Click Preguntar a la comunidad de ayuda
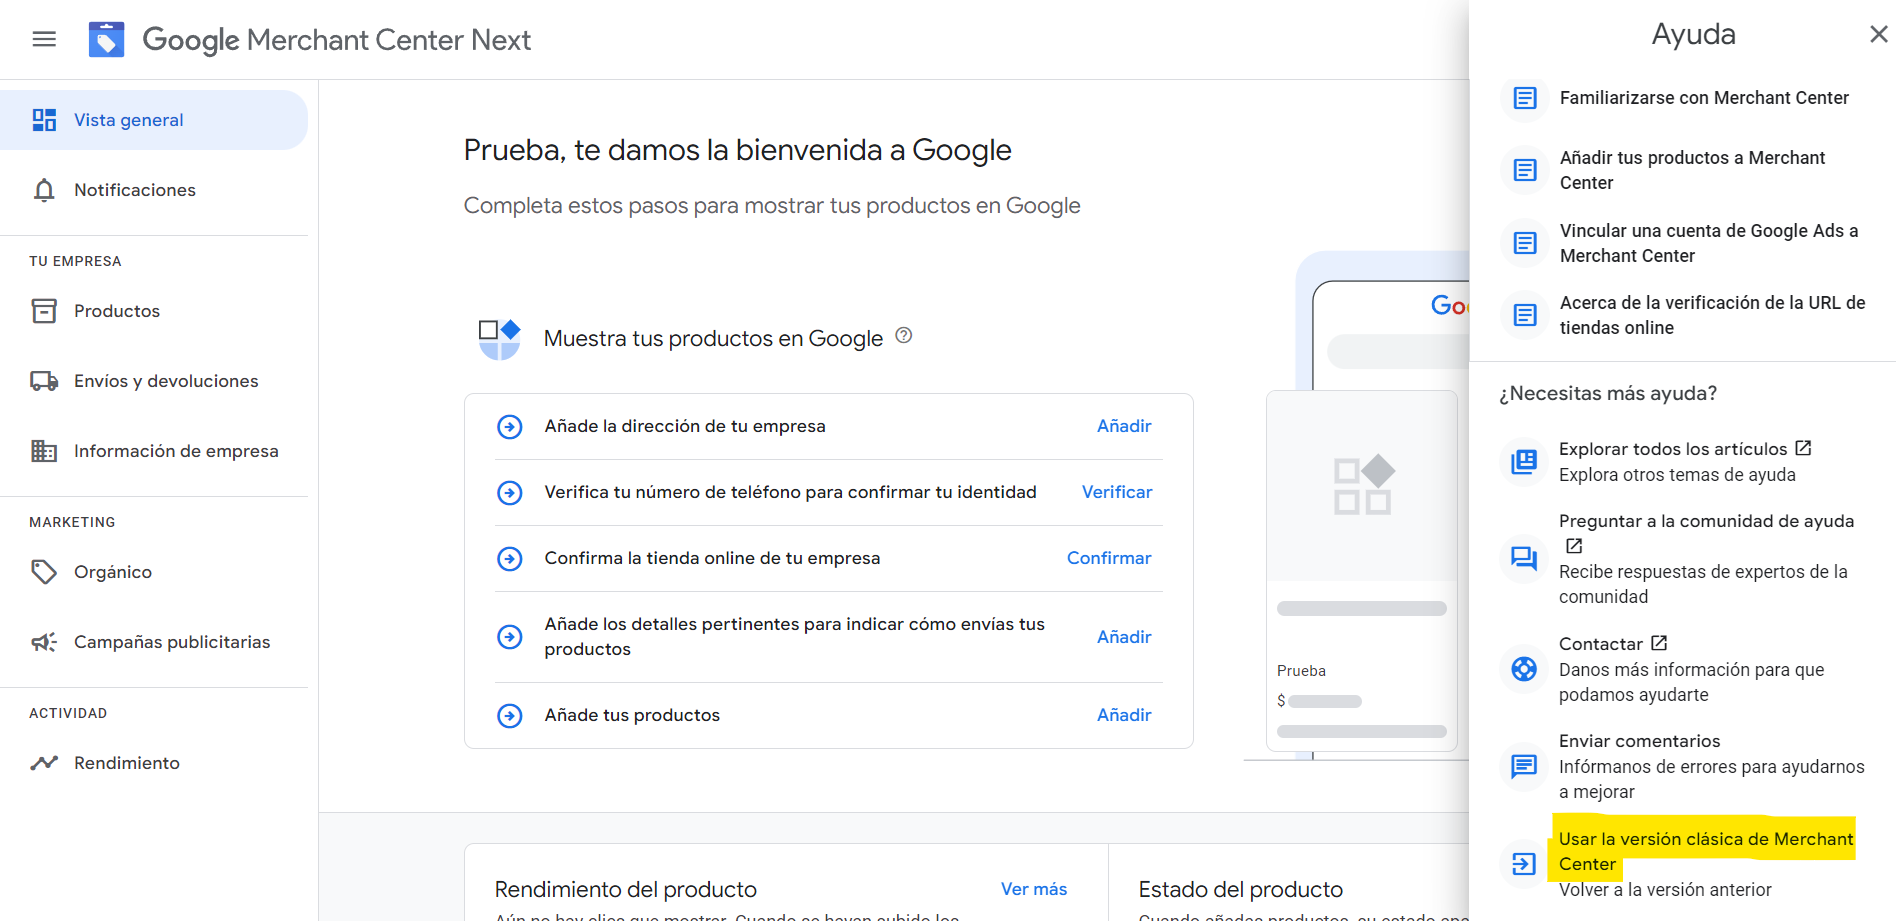 pos(1706,533)
